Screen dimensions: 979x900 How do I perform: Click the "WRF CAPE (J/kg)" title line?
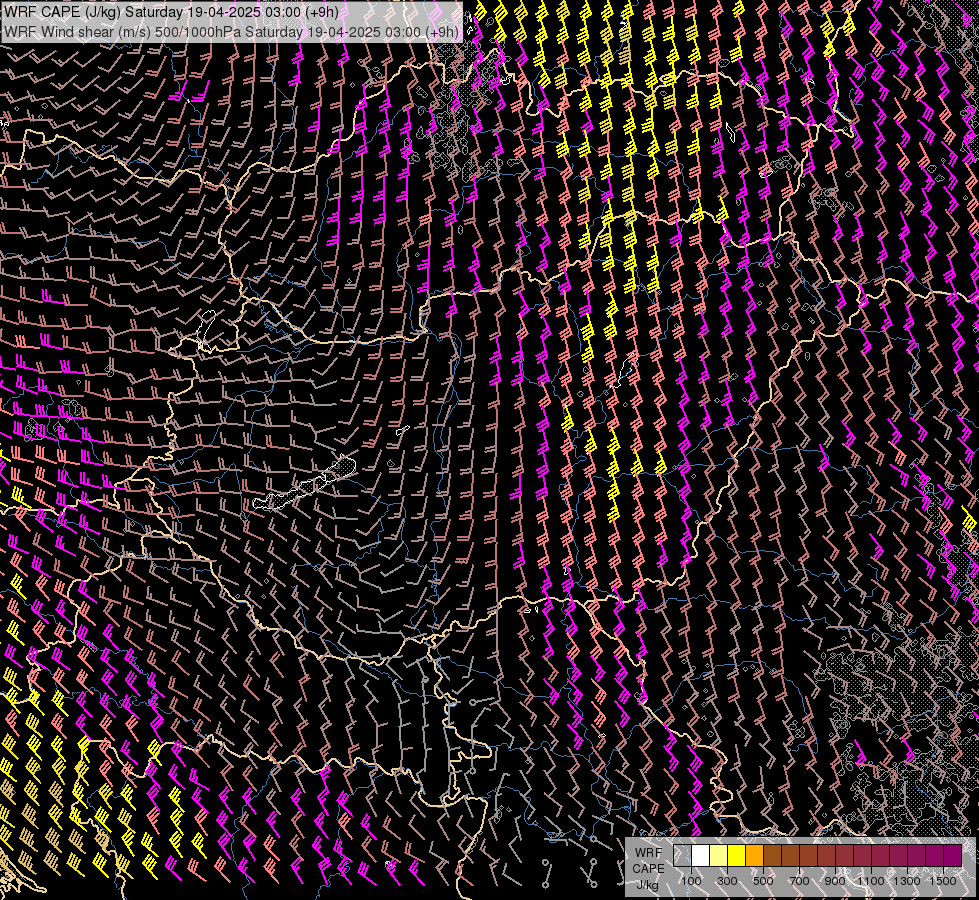(171, 12)
